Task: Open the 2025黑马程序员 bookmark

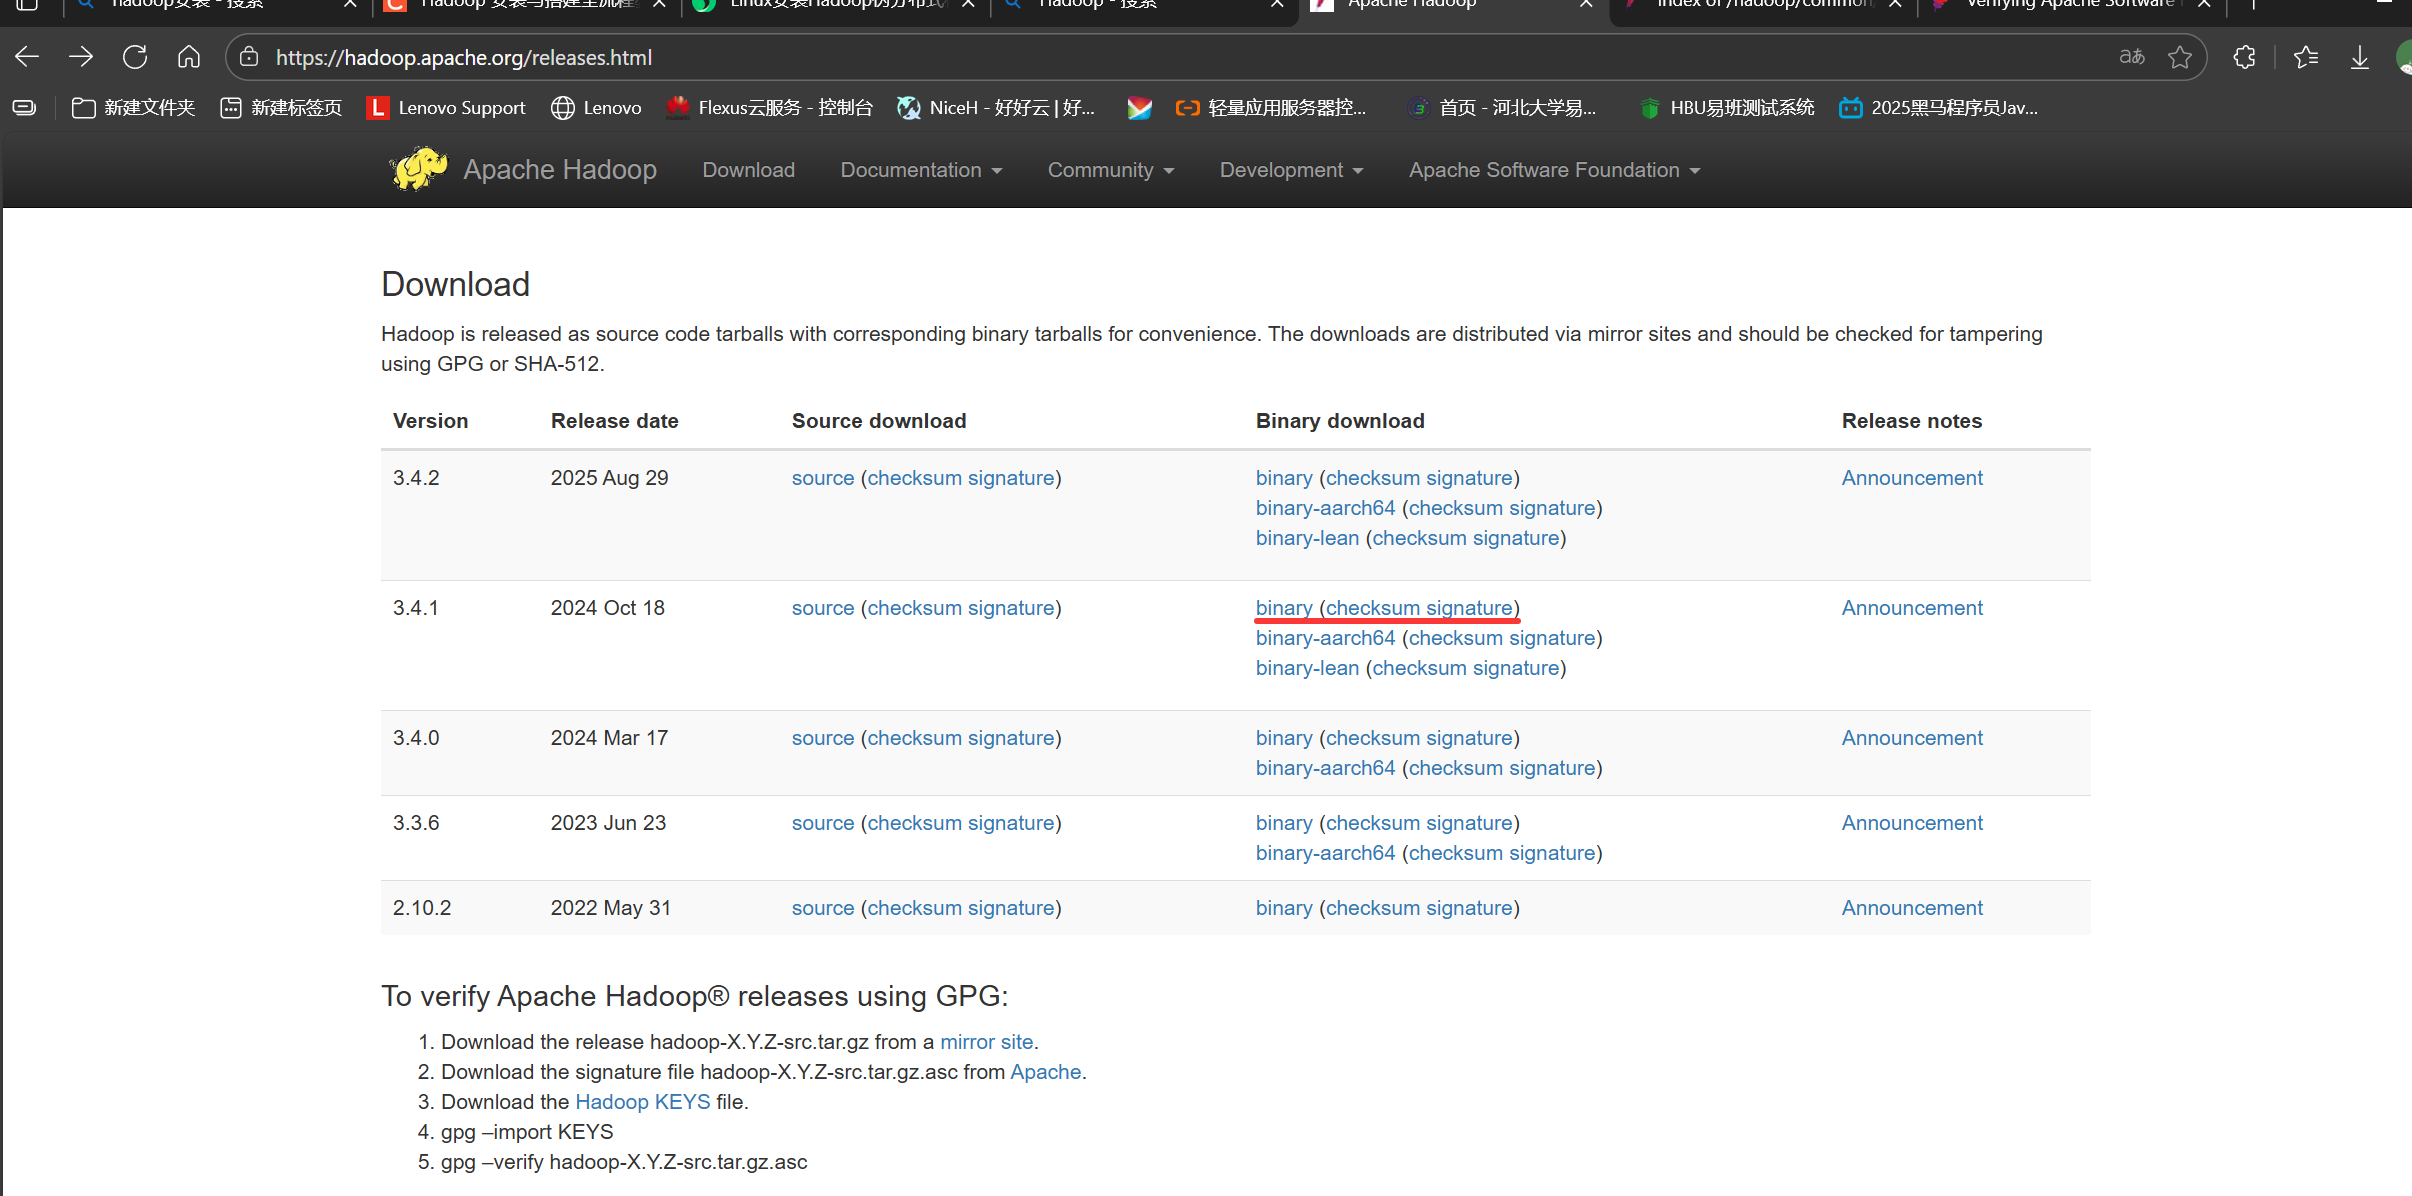Action: pos(1939,108)
